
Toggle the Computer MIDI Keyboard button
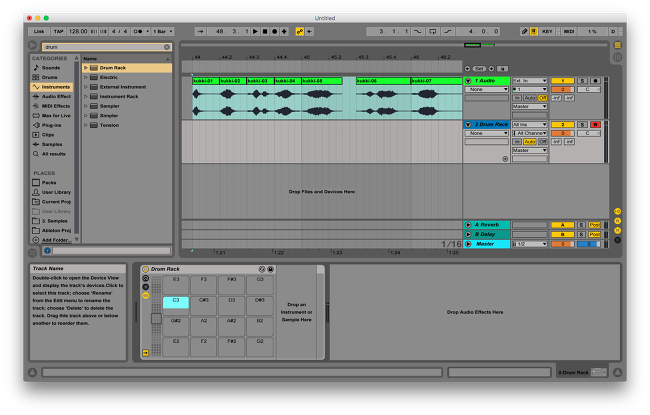(534, 32)
